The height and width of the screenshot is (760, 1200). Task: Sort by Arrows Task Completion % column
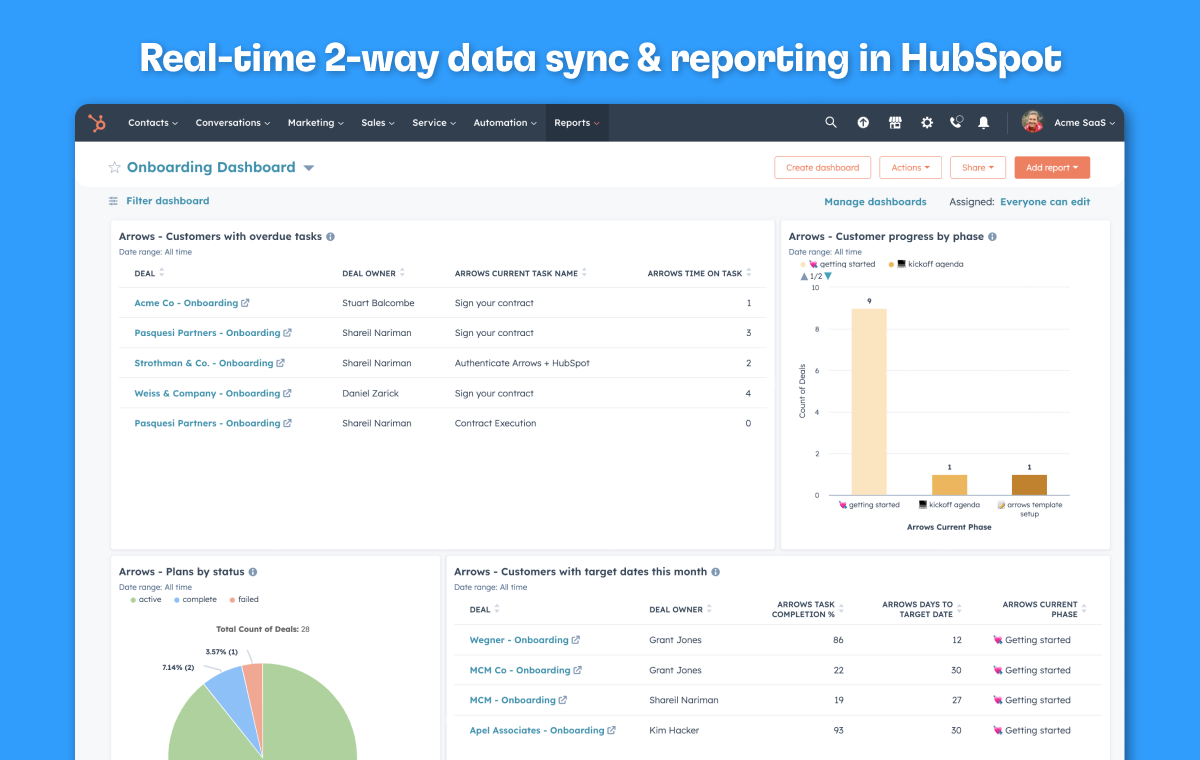[841, 609]
